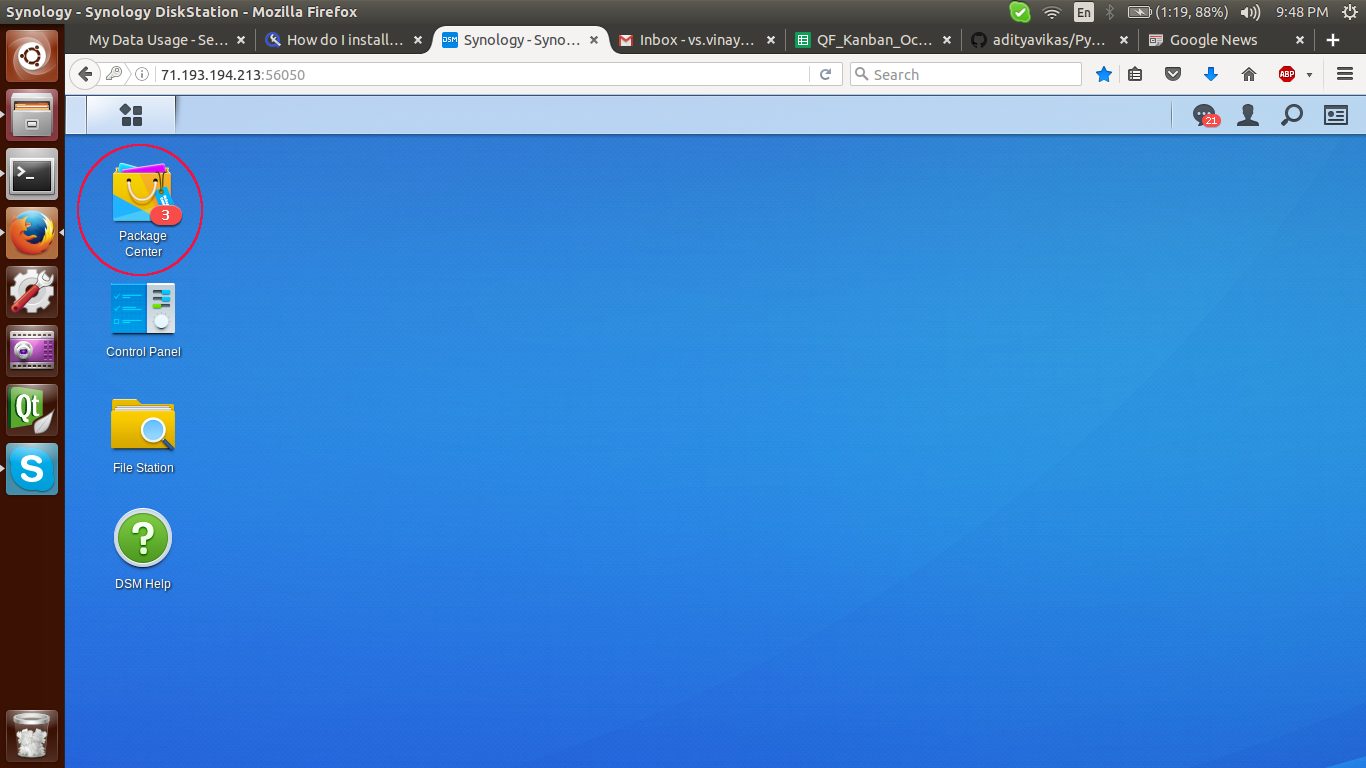Viewport: 1366px width, 768px height.
Task: Close the My Data Usage tab
Action: pyautogui.click(x=241, y=40)
